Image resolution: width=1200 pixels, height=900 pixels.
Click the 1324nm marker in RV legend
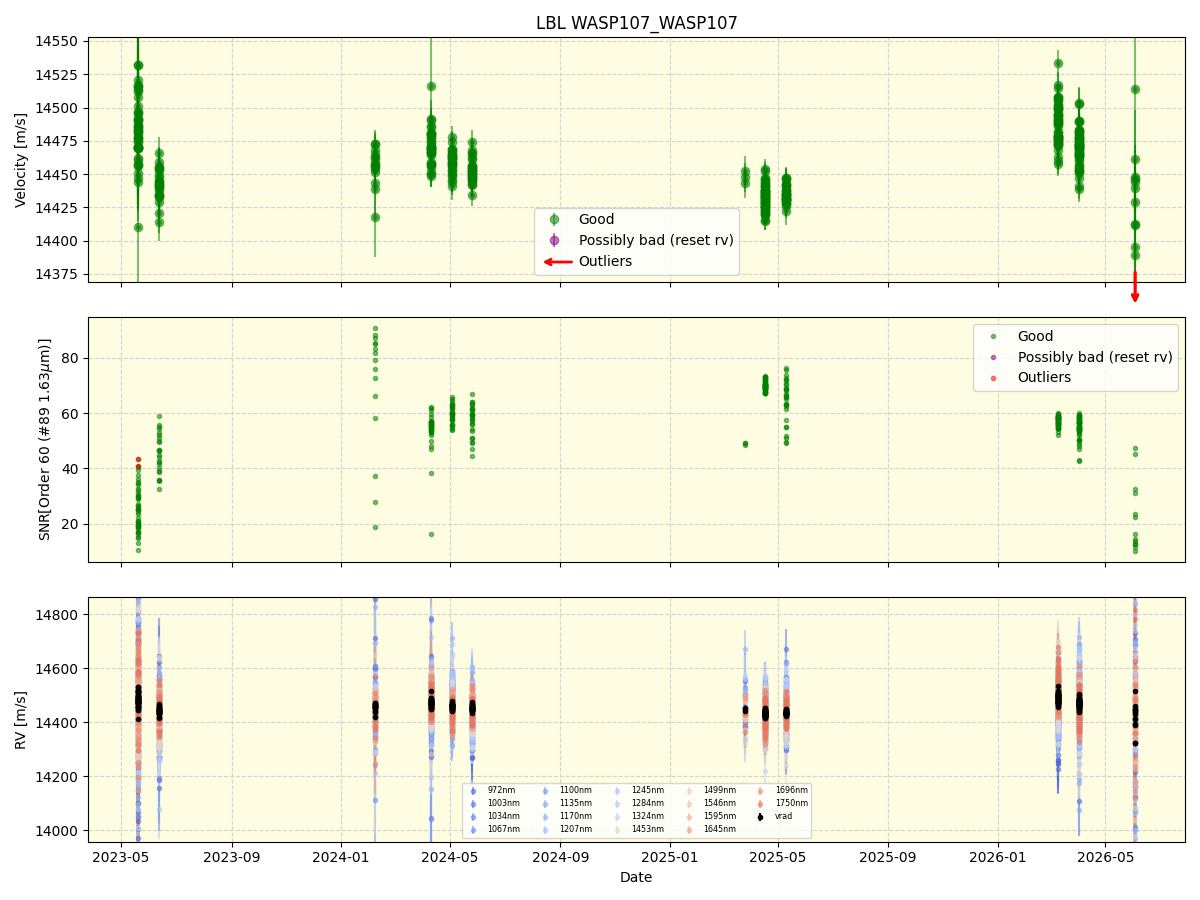click(617, 817)
